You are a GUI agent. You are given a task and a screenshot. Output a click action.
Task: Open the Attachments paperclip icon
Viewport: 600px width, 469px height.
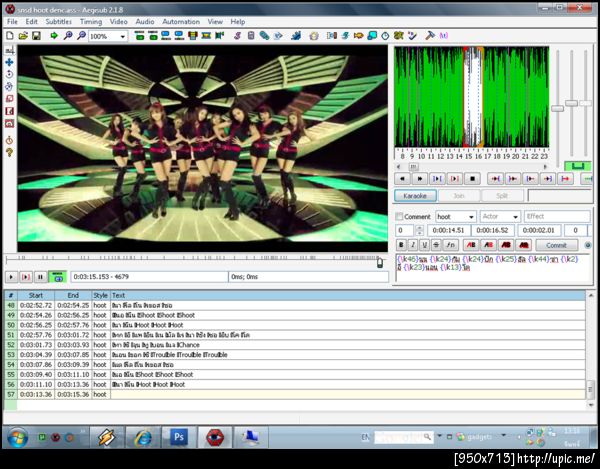point(264,36)
